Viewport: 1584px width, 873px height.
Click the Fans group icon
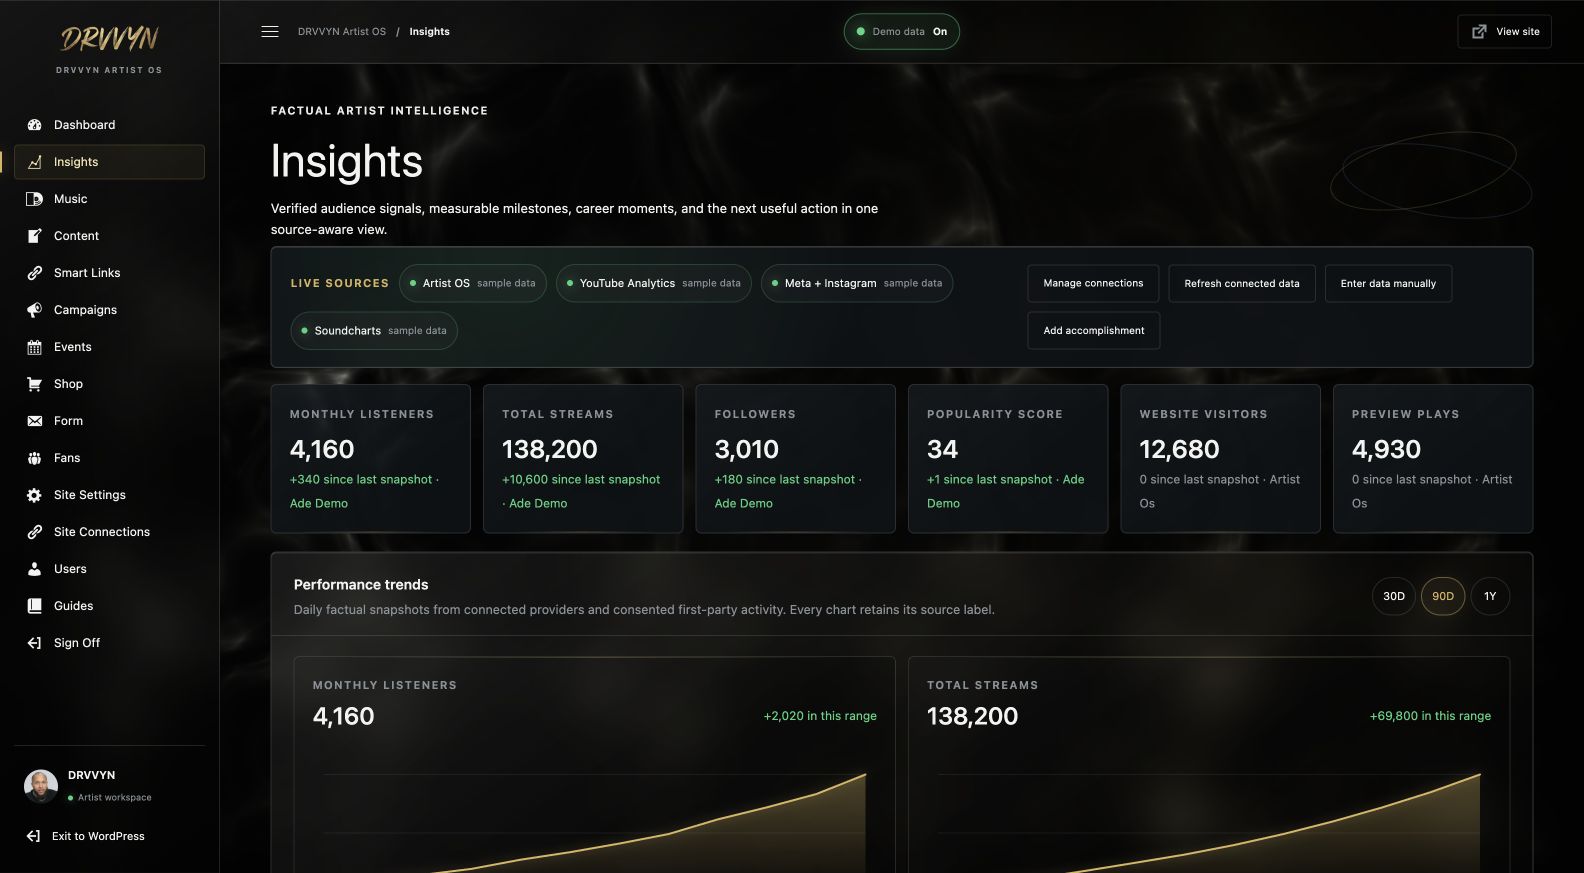pos(34,458)
